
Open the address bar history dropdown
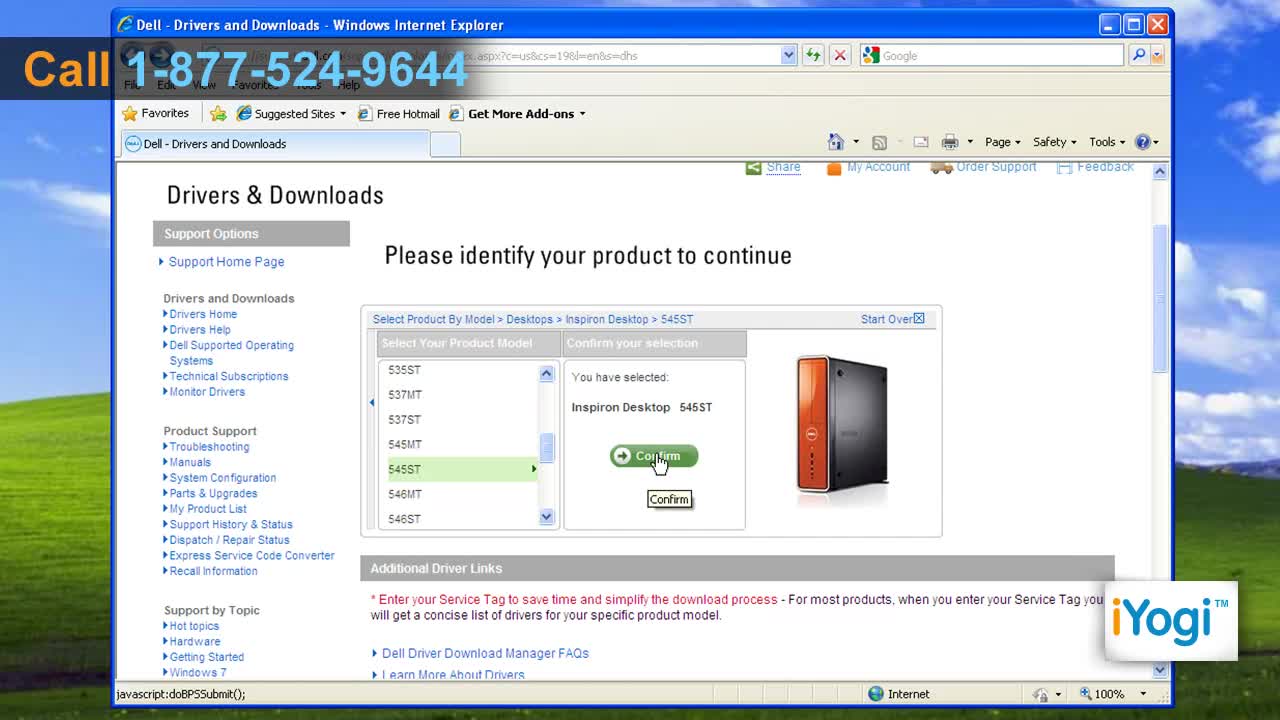click(x=789, y=56)
